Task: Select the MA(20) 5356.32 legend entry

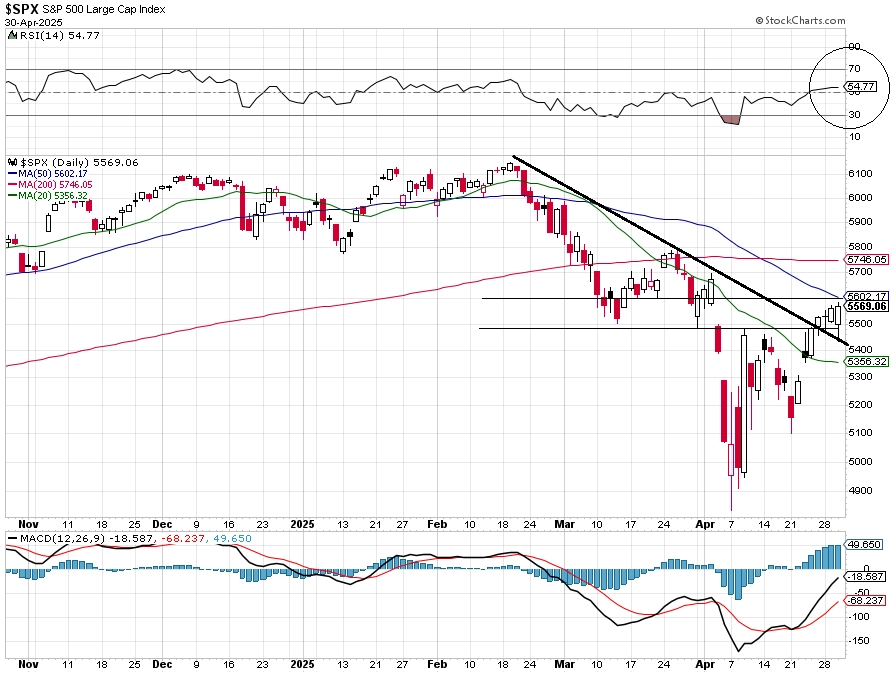Action: (48, 196)
